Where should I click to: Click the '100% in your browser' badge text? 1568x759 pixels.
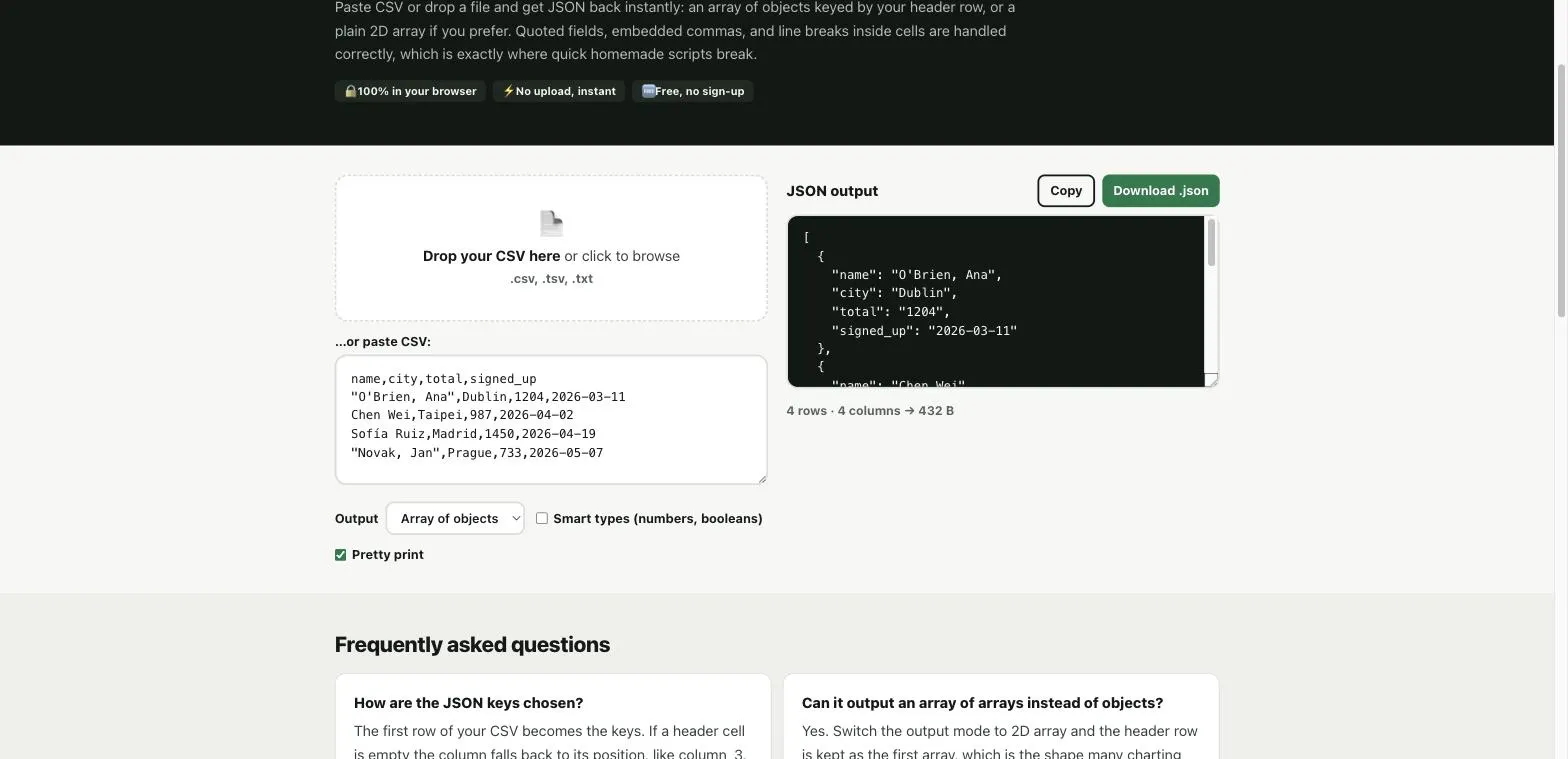click(417, 91)
